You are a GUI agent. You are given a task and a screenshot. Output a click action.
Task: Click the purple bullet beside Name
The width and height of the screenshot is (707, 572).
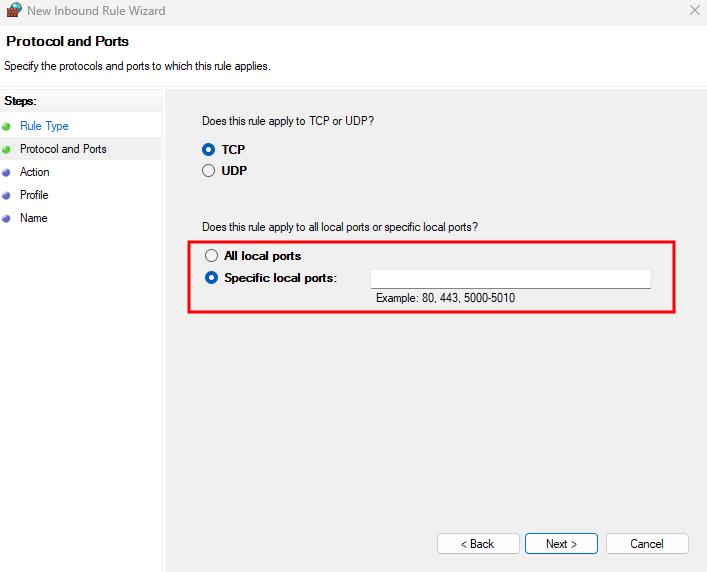click(x=6, y=219)
